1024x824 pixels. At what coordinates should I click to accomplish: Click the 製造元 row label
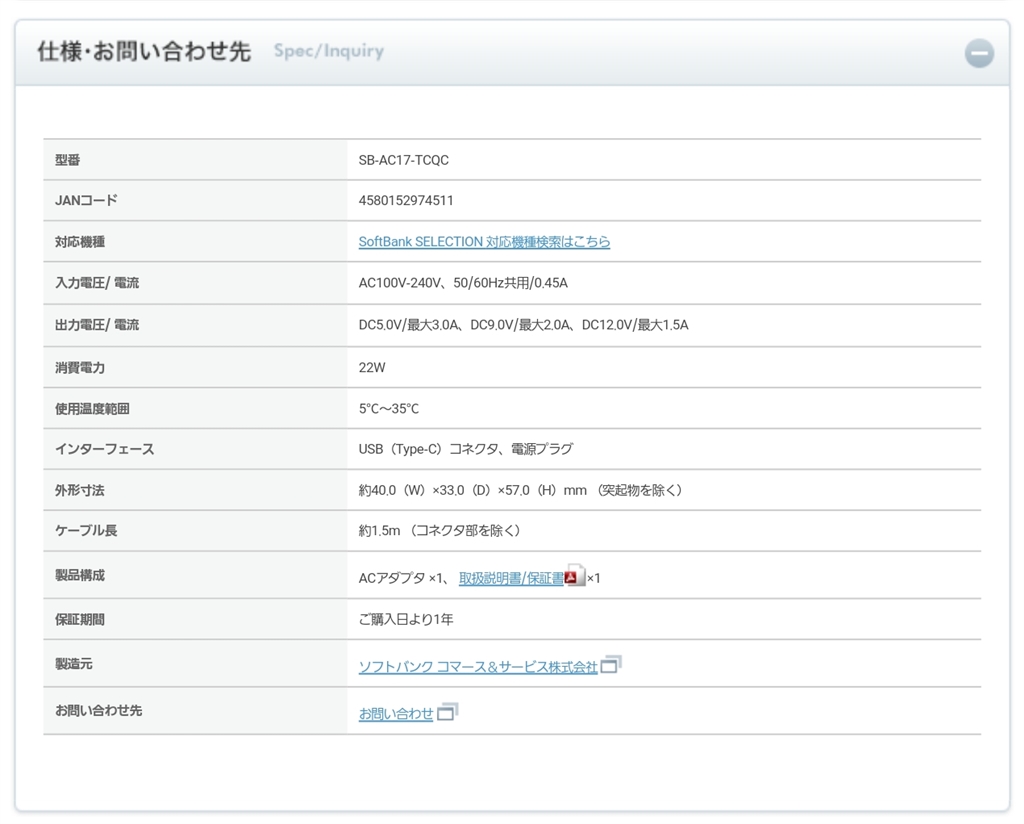74,664
